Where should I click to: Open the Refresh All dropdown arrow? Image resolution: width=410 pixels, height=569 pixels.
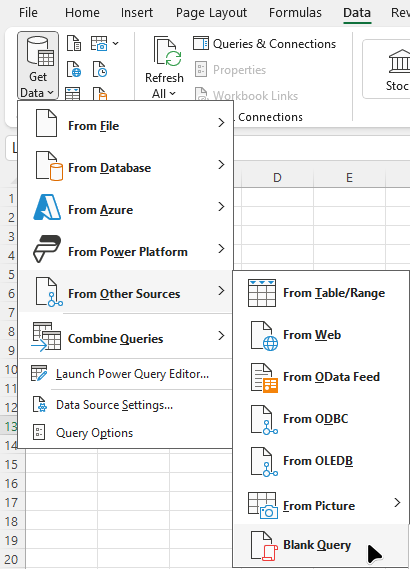[173, 94]
